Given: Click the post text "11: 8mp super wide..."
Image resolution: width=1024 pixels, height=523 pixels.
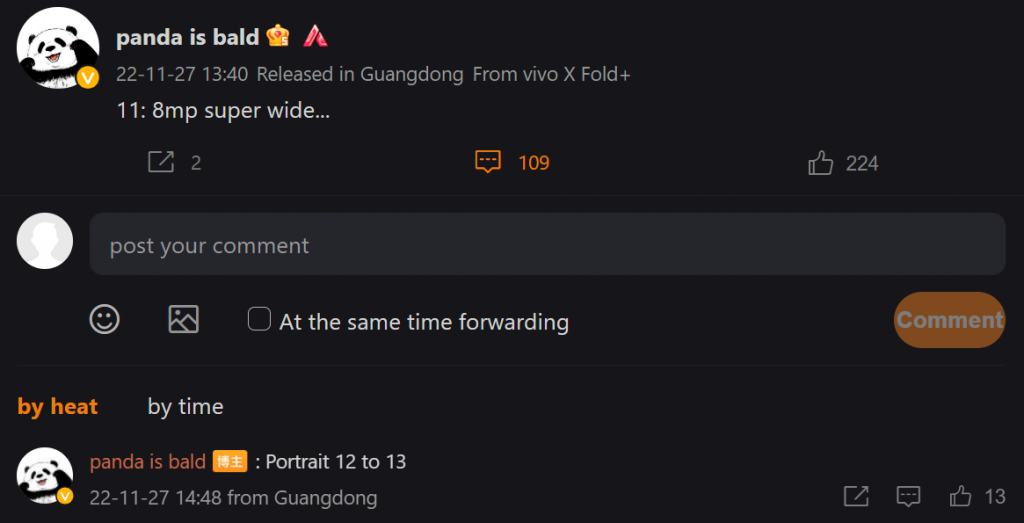Looking at the screenshot, I should pos(223,110).
